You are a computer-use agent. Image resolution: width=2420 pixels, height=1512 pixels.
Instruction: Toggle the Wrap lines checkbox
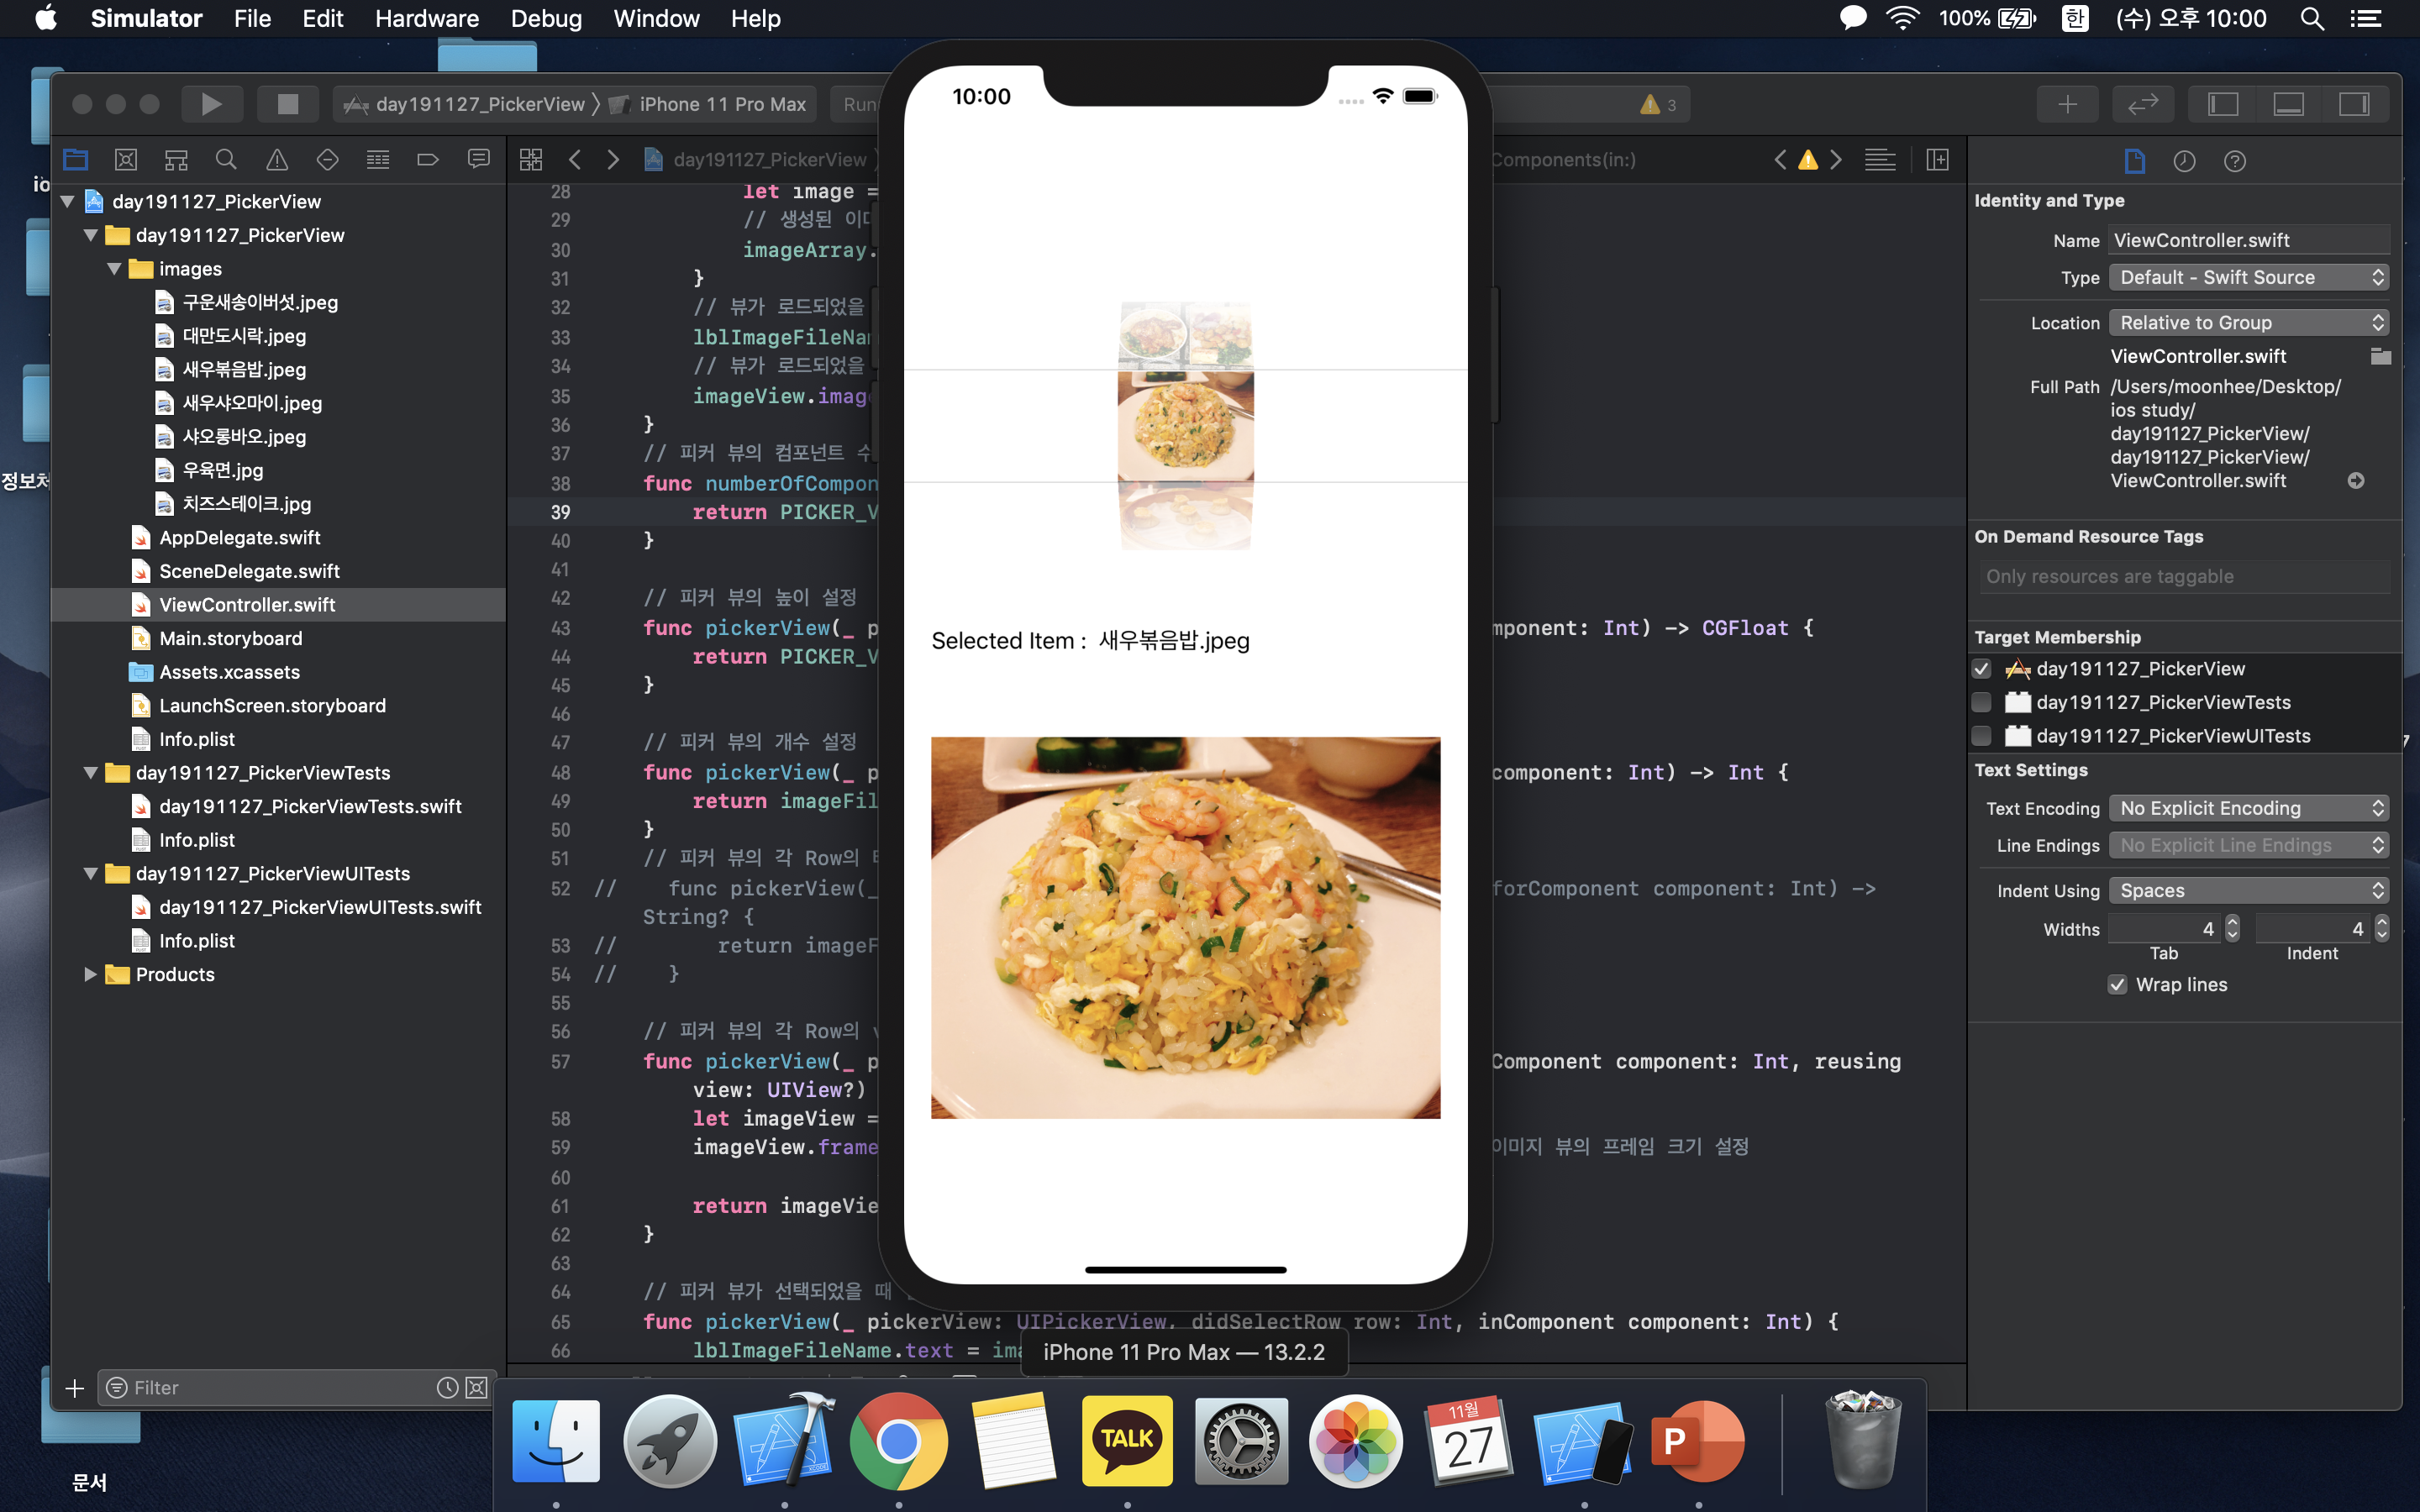tap(2117, 985)
